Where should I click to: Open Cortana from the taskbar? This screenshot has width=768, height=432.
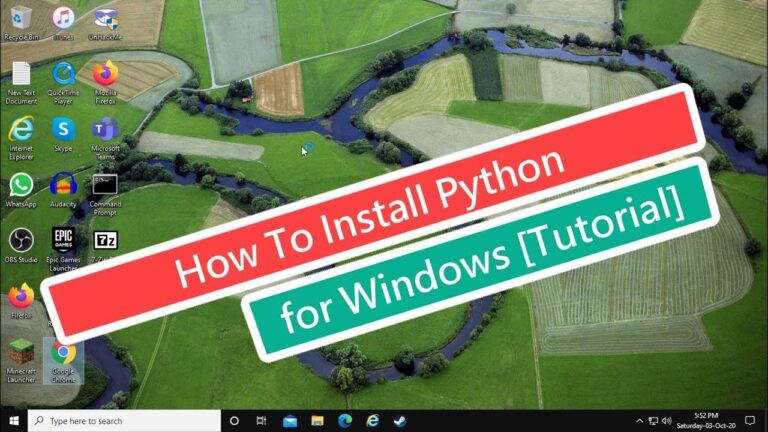click(x=234, y=421)
